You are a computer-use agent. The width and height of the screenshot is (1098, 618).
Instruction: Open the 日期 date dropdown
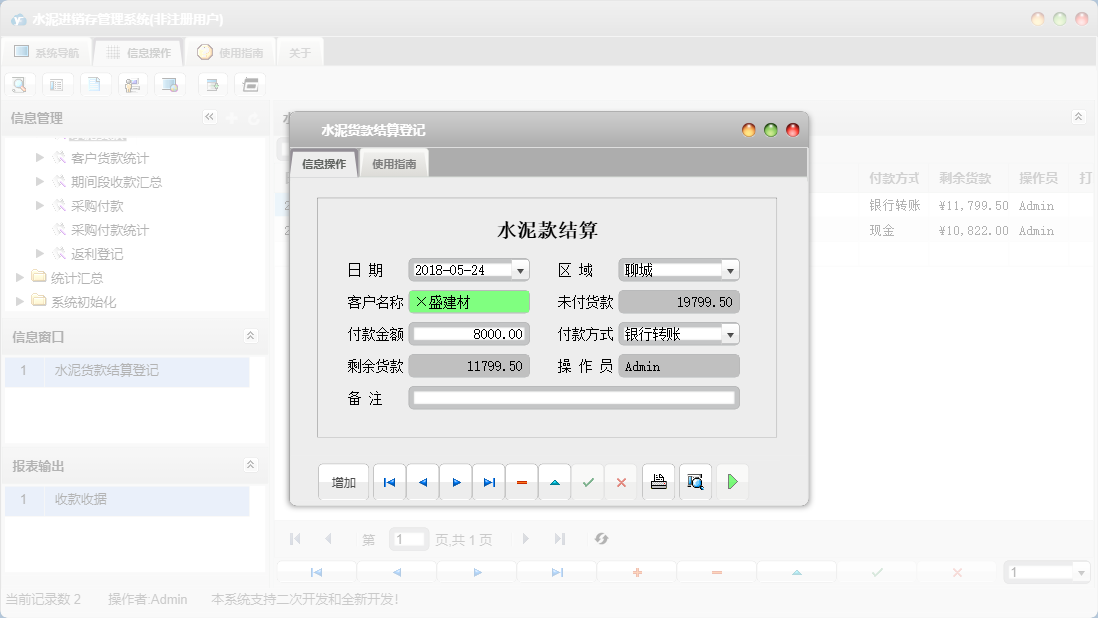tap(521, 269)
